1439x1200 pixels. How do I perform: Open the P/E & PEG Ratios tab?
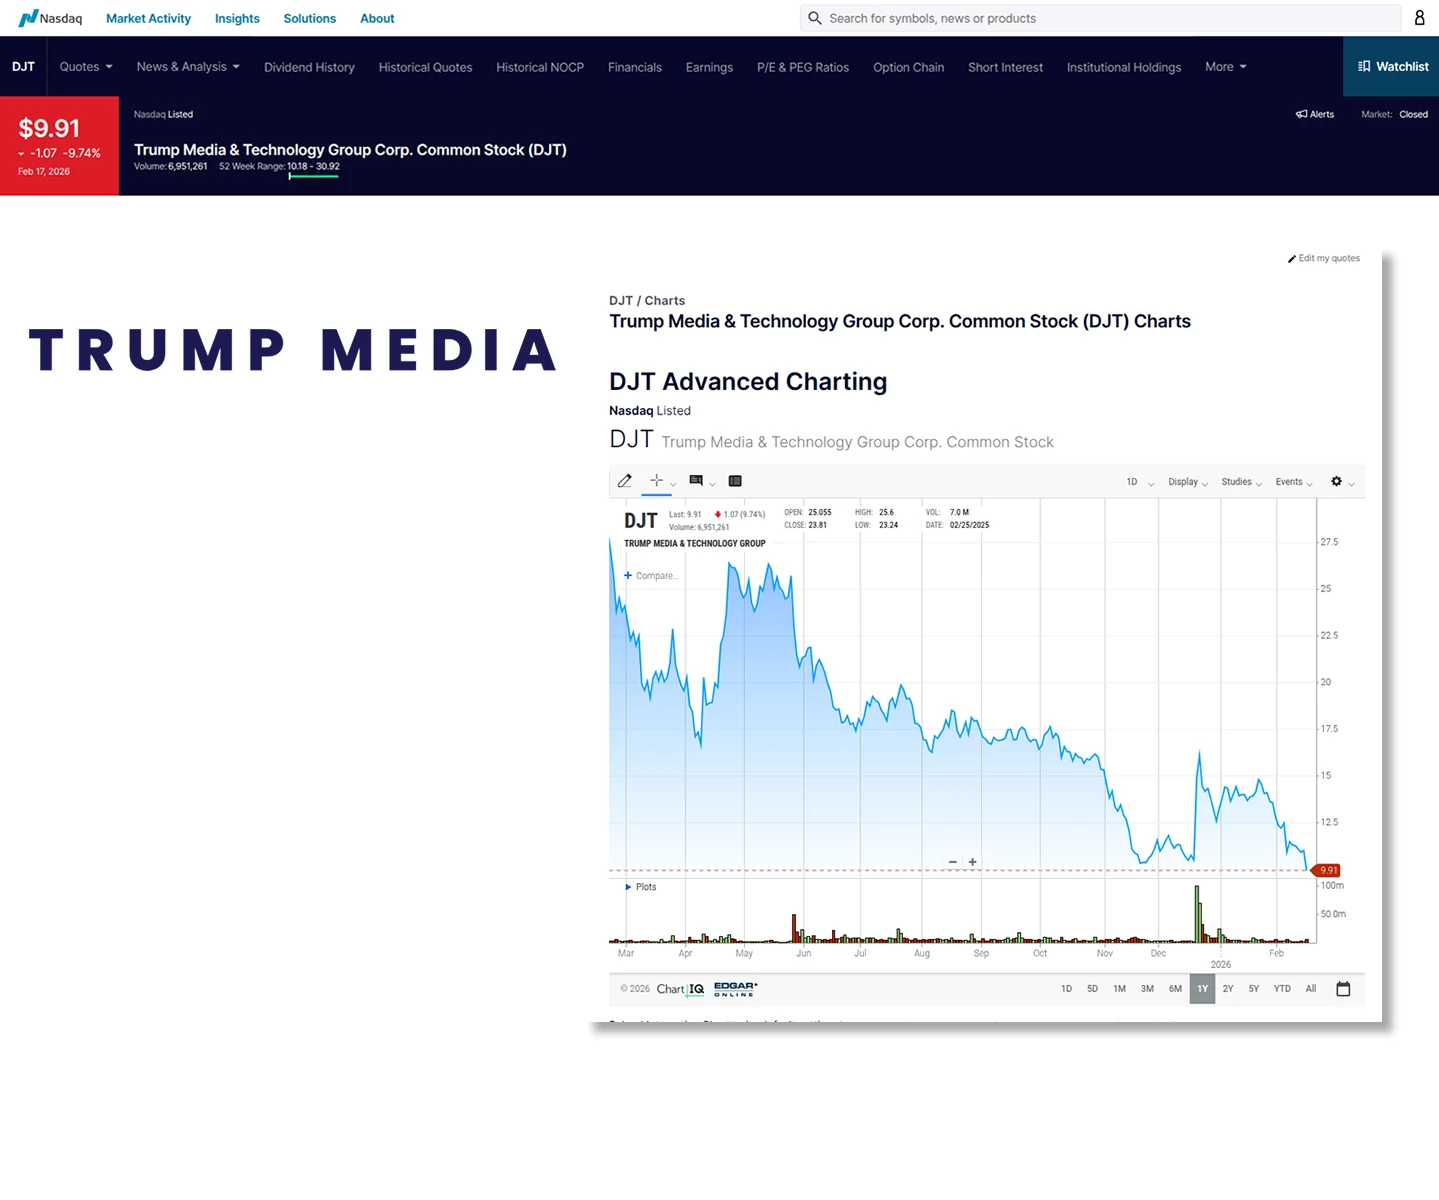[803, 67]
